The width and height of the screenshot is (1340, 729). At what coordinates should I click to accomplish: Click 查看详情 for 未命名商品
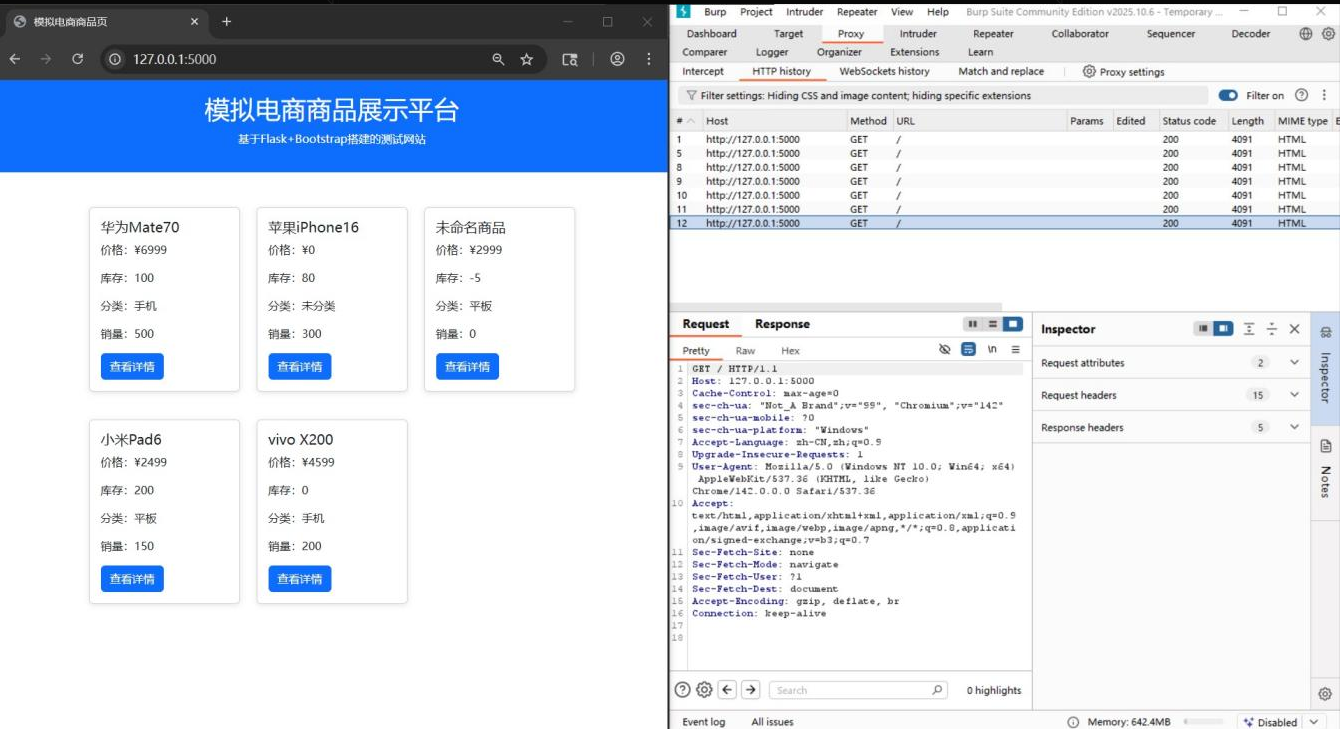467,367
